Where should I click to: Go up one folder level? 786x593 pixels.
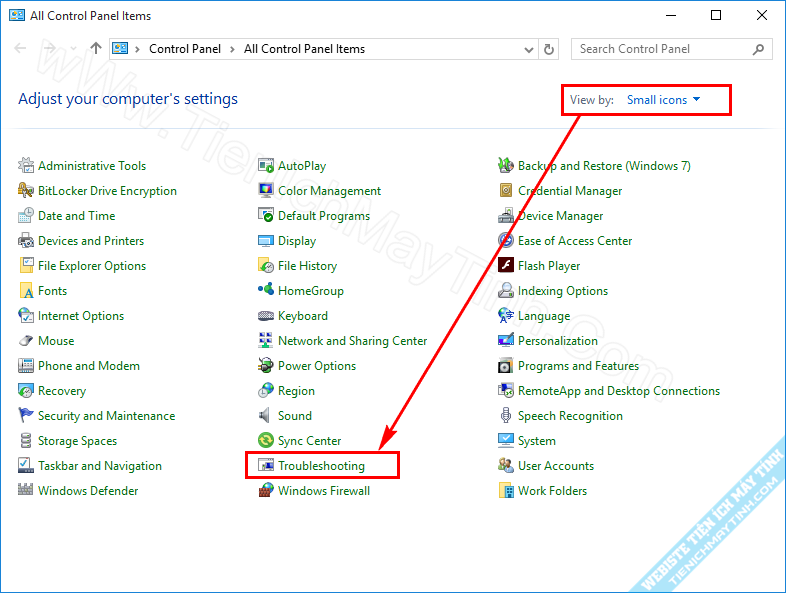pyautogui.click(x=96, y=48)
